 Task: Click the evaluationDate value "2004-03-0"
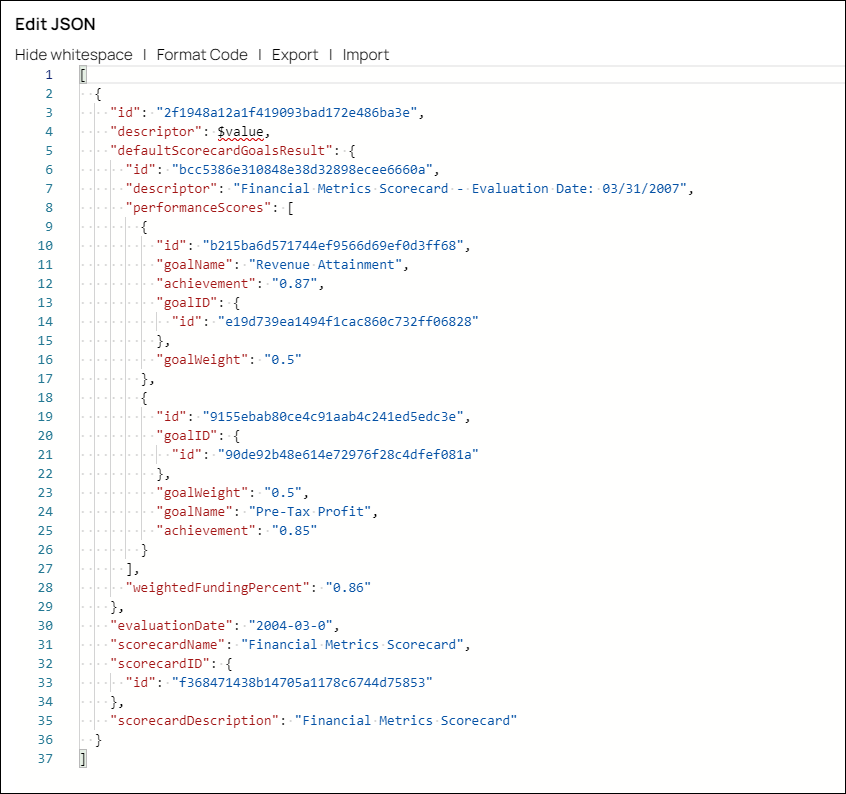point(291,626)
